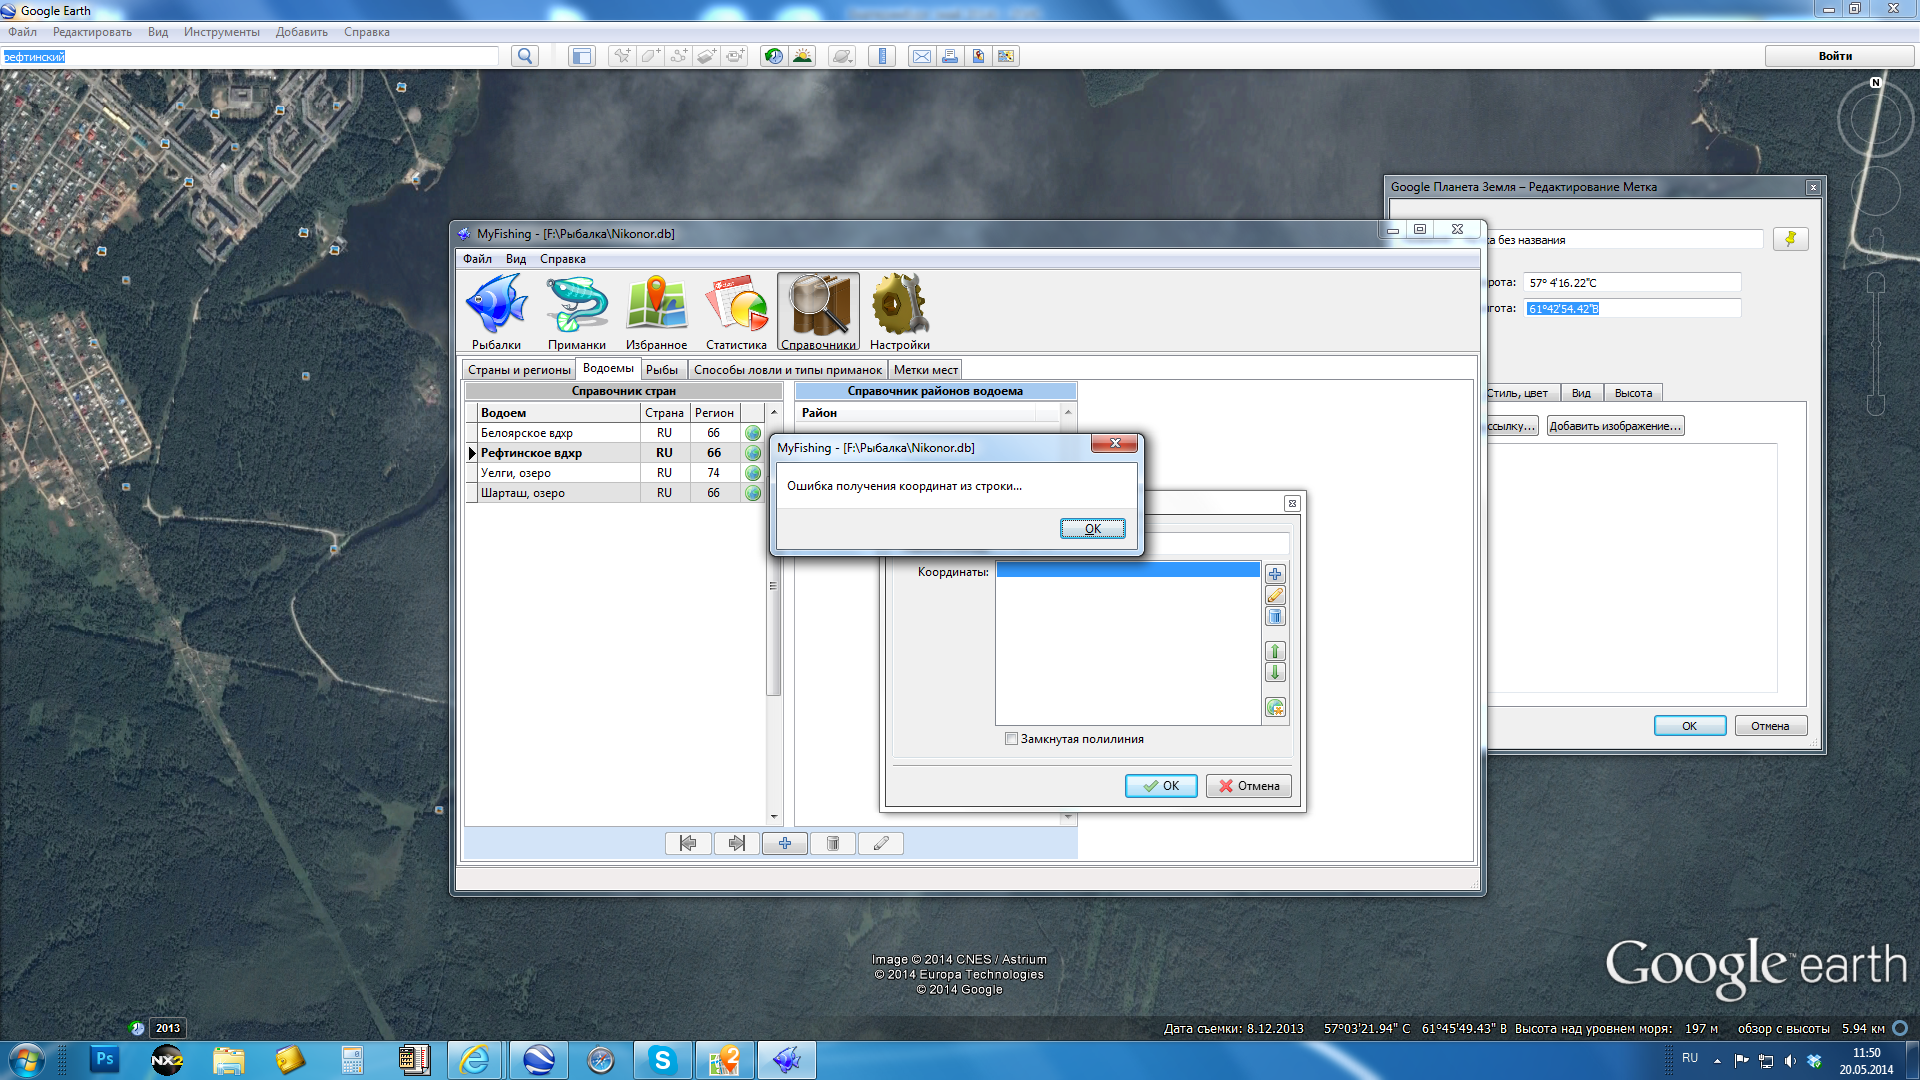Open the Настройки settings section

900,312
